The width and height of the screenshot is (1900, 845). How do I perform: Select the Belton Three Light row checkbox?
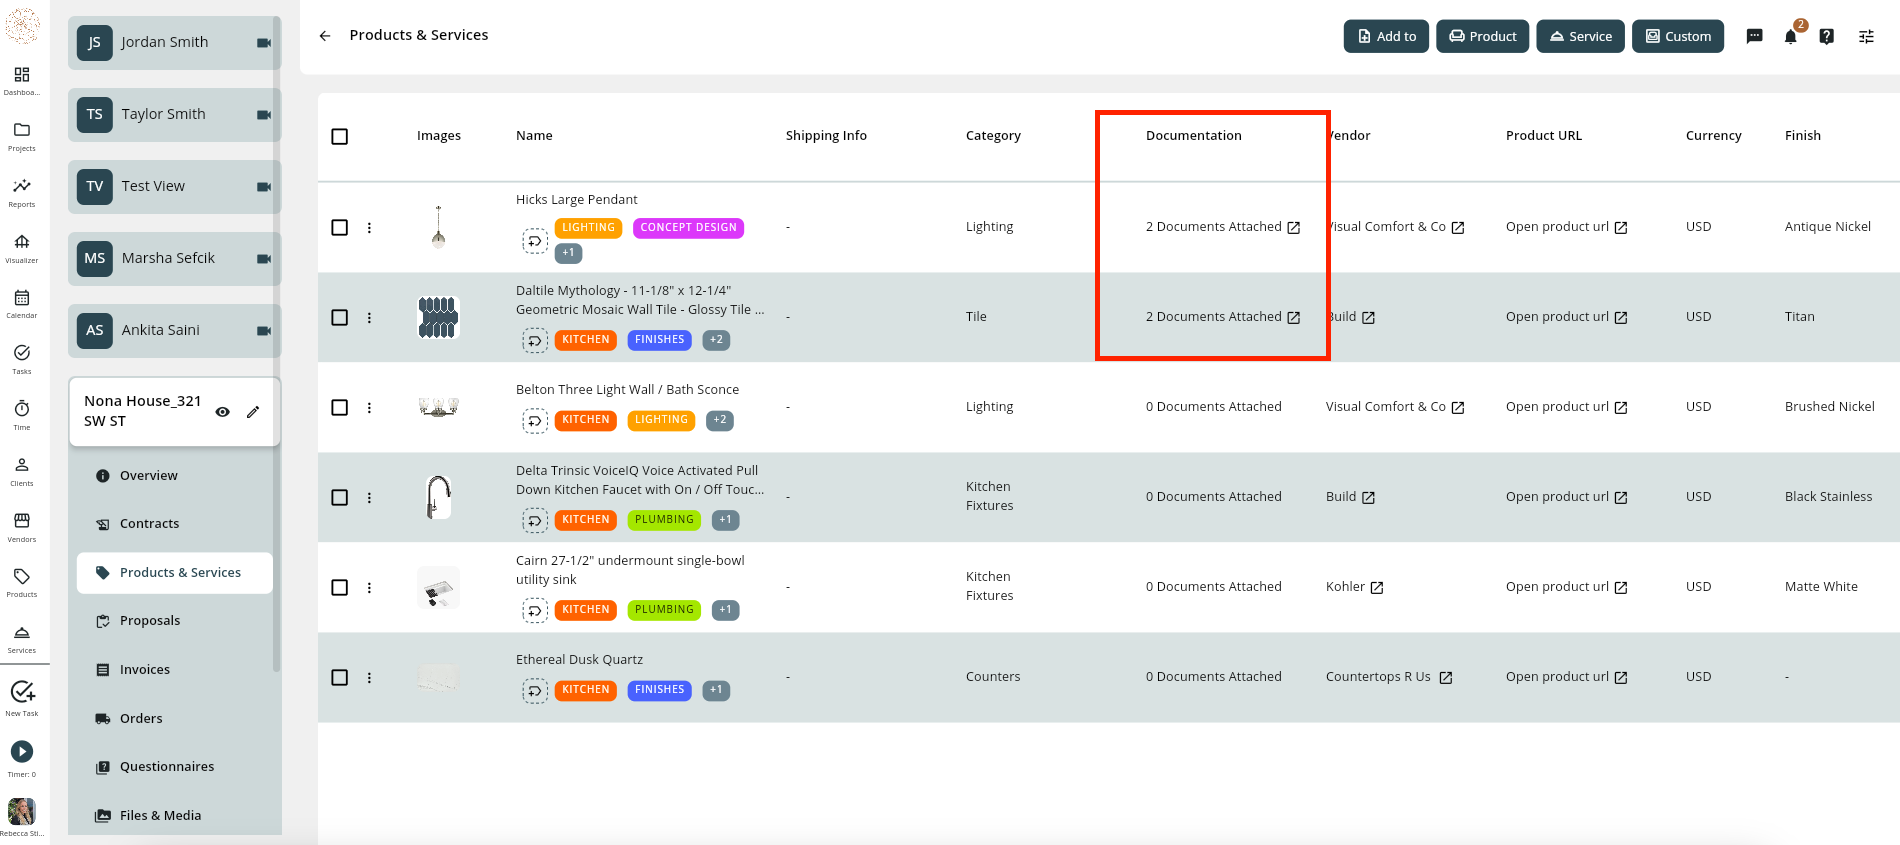coord(340,407)
